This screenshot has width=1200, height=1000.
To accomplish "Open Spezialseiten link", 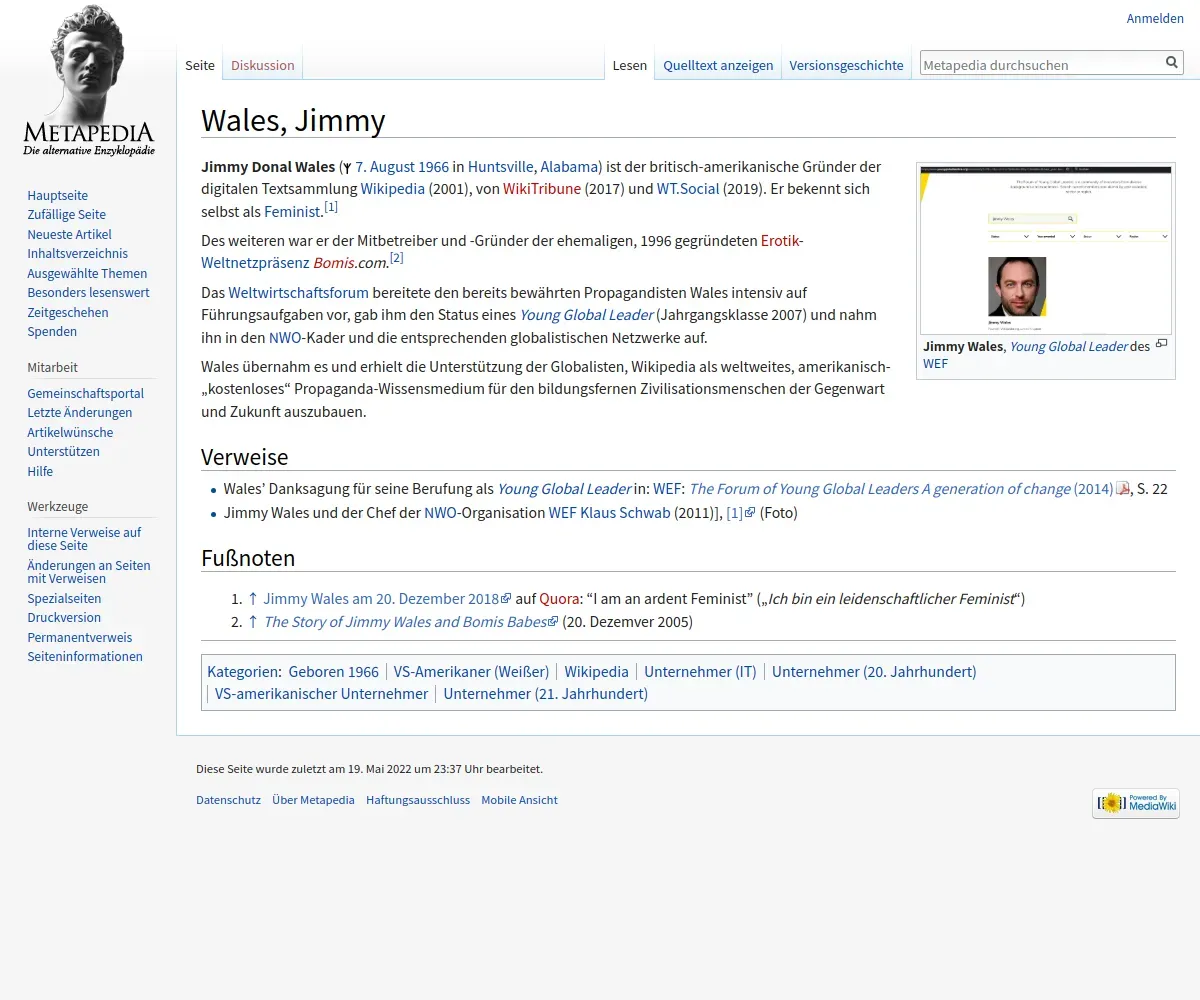I will click(x=64, y=598).
